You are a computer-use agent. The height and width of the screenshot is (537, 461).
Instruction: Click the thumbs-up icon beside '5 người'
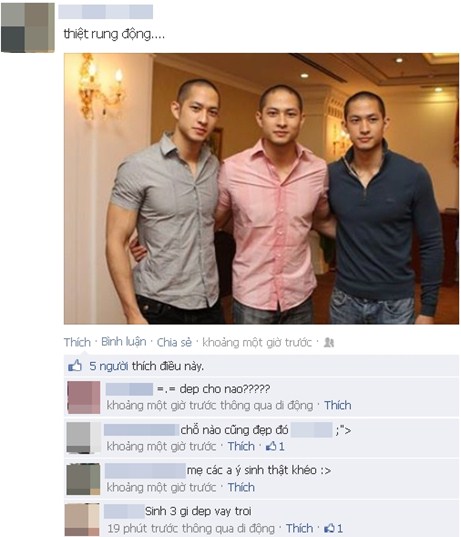pyautogui.click(x=75, y=366)
